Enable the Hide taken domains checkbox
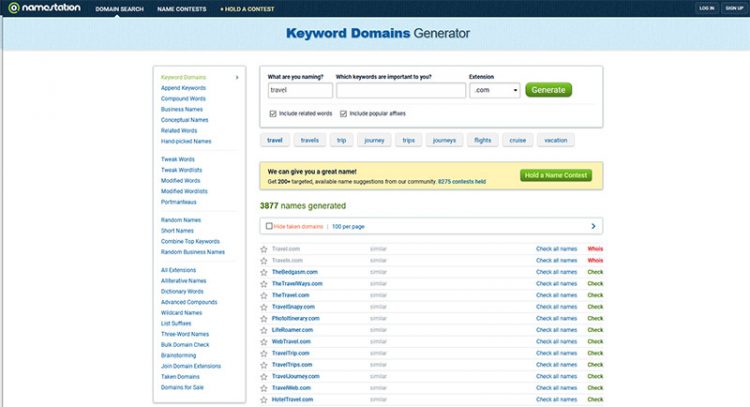Image resolution: width=750 pixels, height=407 pixels. coord(269,226)
